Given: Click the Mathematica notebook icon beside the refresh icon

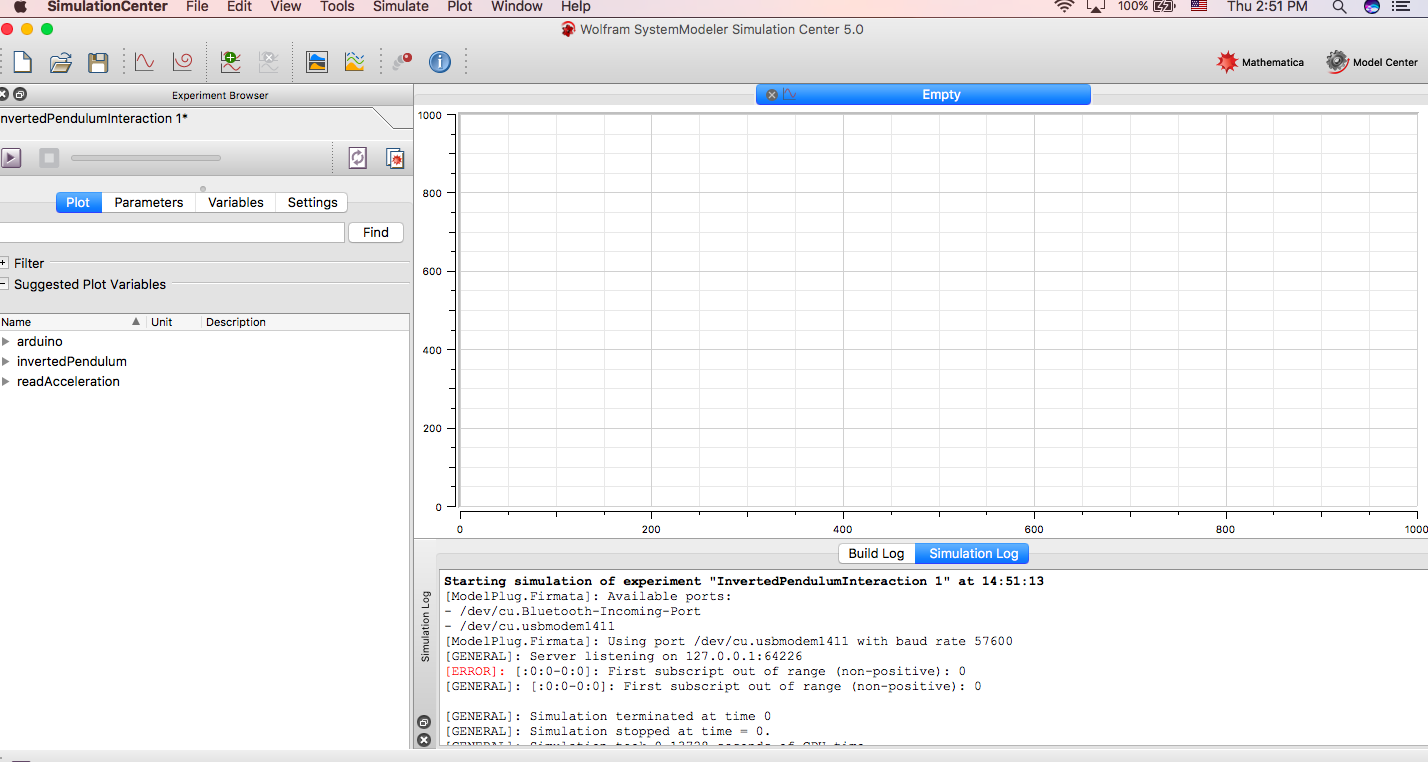Looking at the screenshot, I should (x=395, y=158).
